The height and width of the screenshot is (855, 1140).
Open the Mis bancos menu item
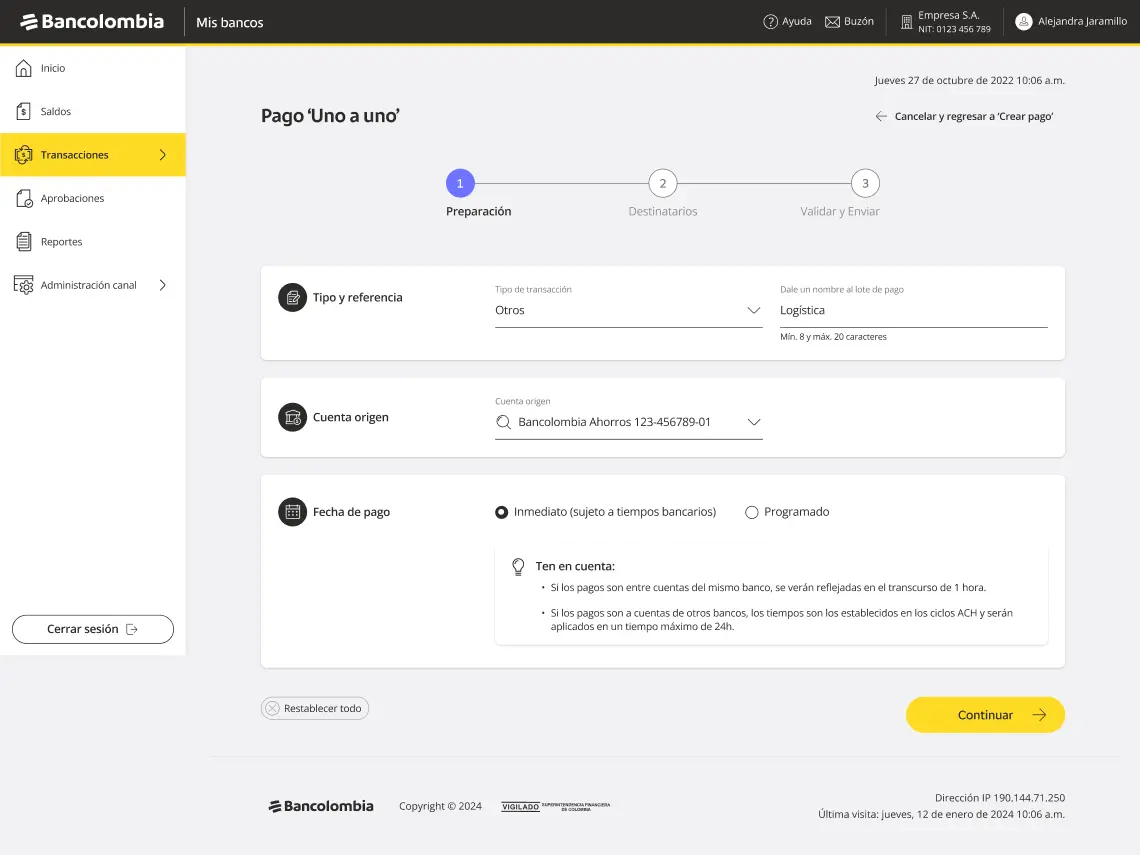pos(229,21)
